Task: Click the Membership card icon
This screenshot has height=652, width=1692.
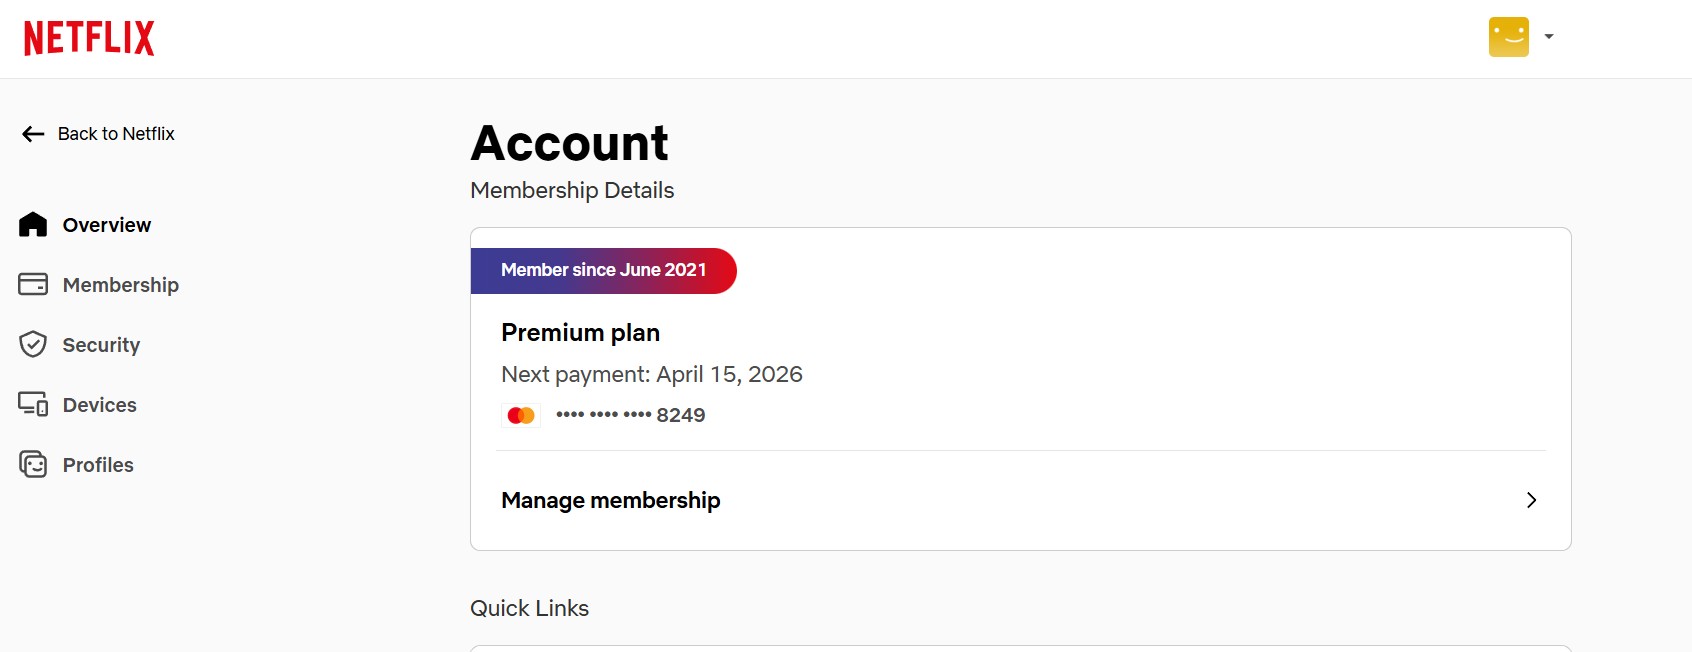Action: [33, 285]
